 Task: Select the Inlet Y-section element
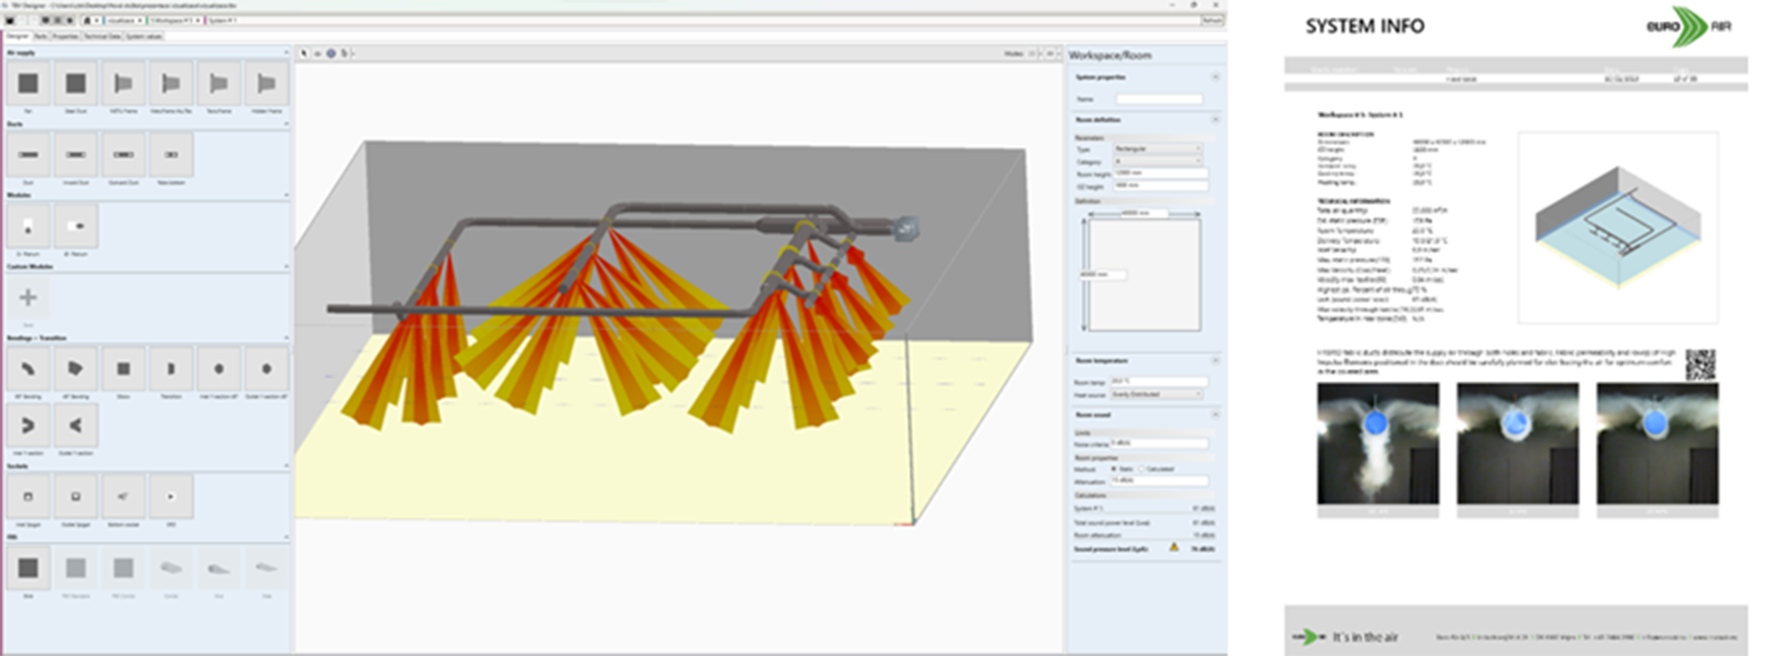[x=28, y=426]
